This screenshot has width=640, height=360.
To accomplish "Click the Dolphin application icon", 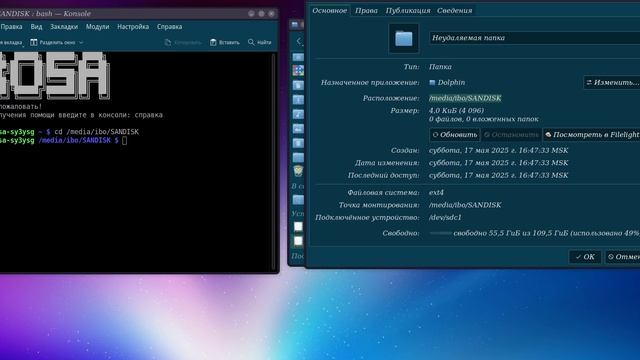I will [432, 82].
